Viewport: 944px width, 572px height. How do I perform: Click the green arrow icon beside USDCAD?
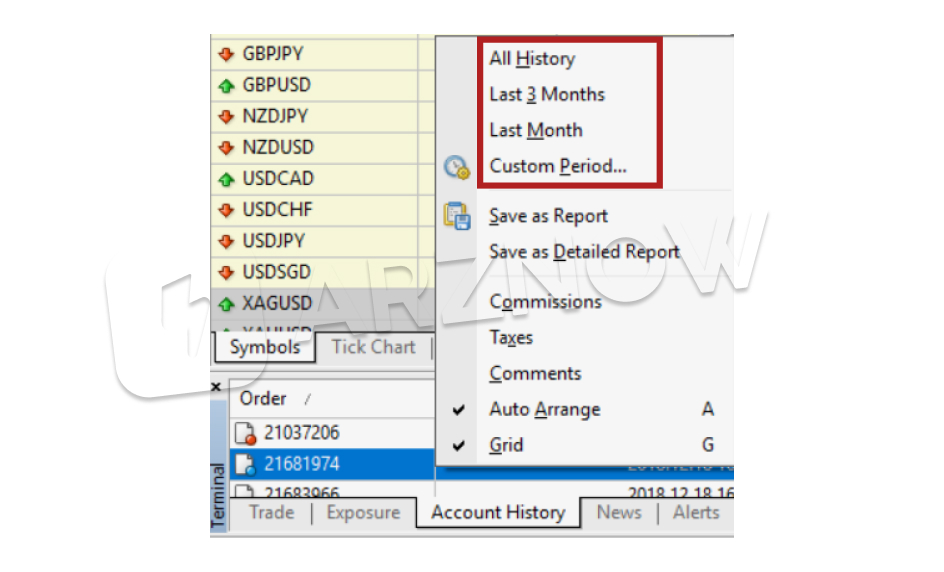click(226, 179)
